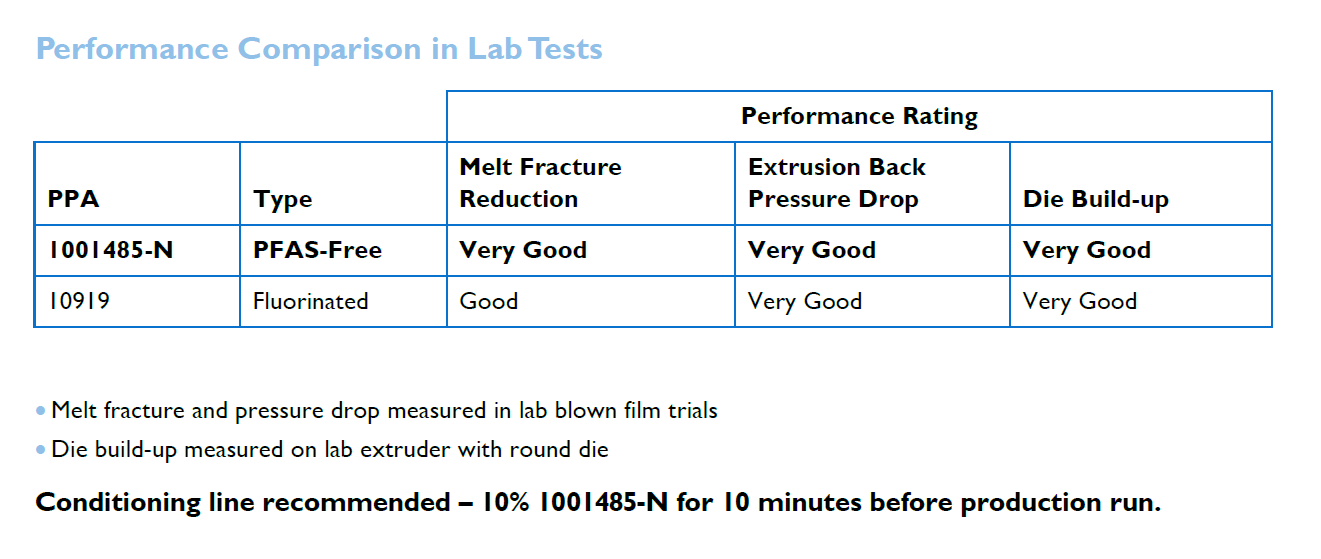1321x559 pixels.
Task: Click 1001485-N's Melt Fracture 'Very Good' rating
Action: coord(523,250)
